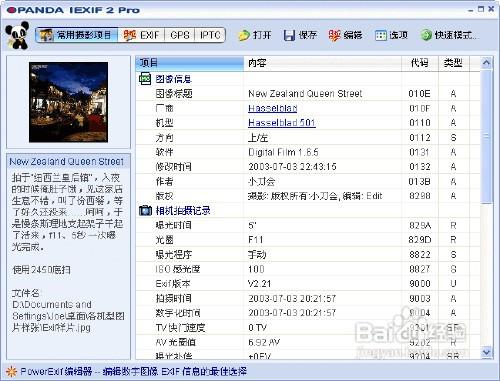
Task: Click the PowerExif star icon in status bar
Action: [11, 371]
